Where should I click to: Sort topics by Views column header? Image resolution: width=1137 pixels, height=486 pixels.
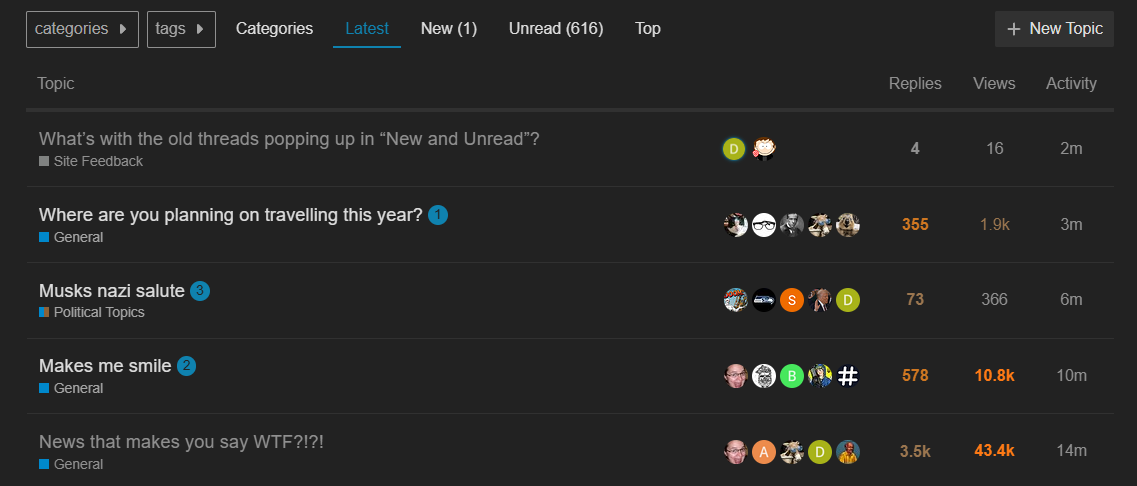click(x=994, y=83)
